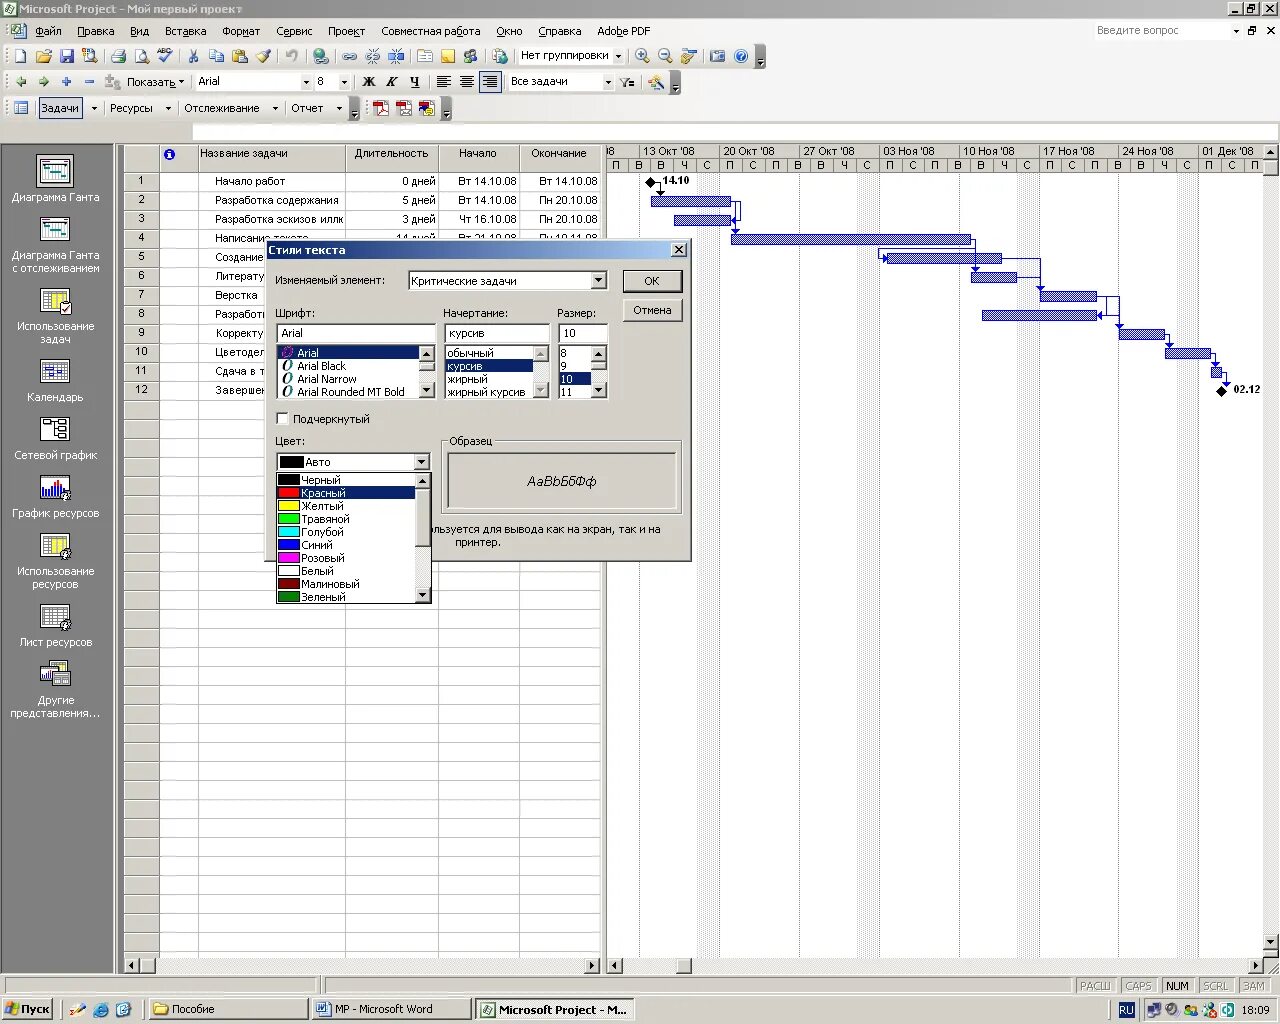Add task notes with the yellow note icon
The image size is (1280, 1024).
448,56
